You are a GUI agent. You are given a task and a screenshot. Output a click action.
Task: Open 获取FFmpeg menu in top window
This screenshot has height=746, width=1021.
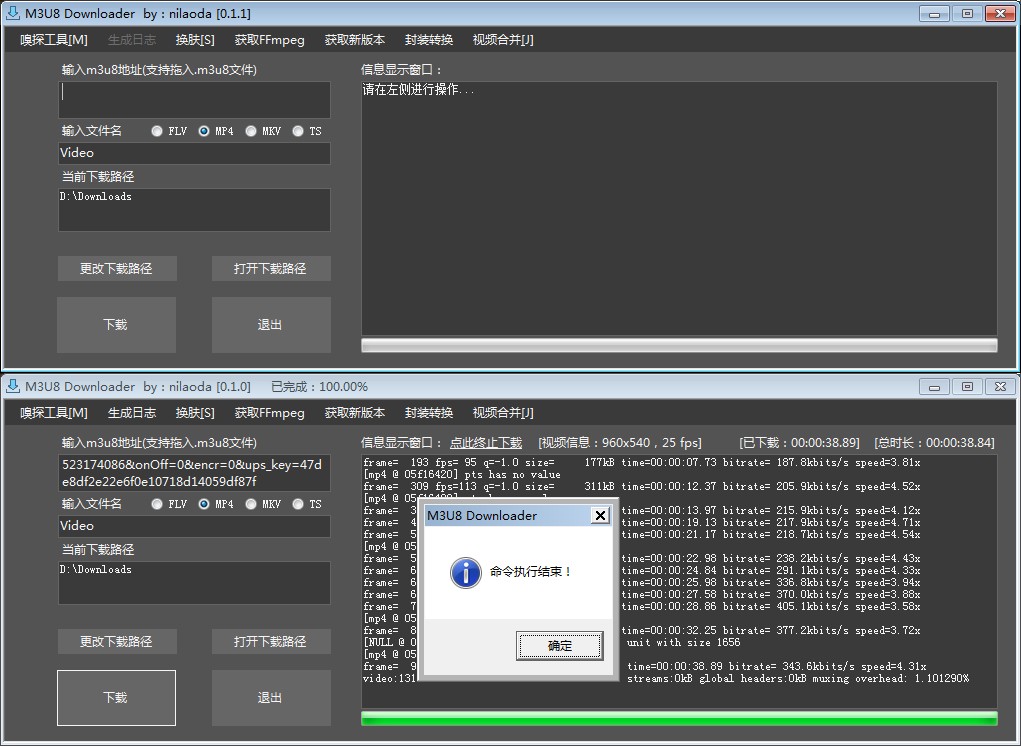pyautogui.click(x=270, y=40)
